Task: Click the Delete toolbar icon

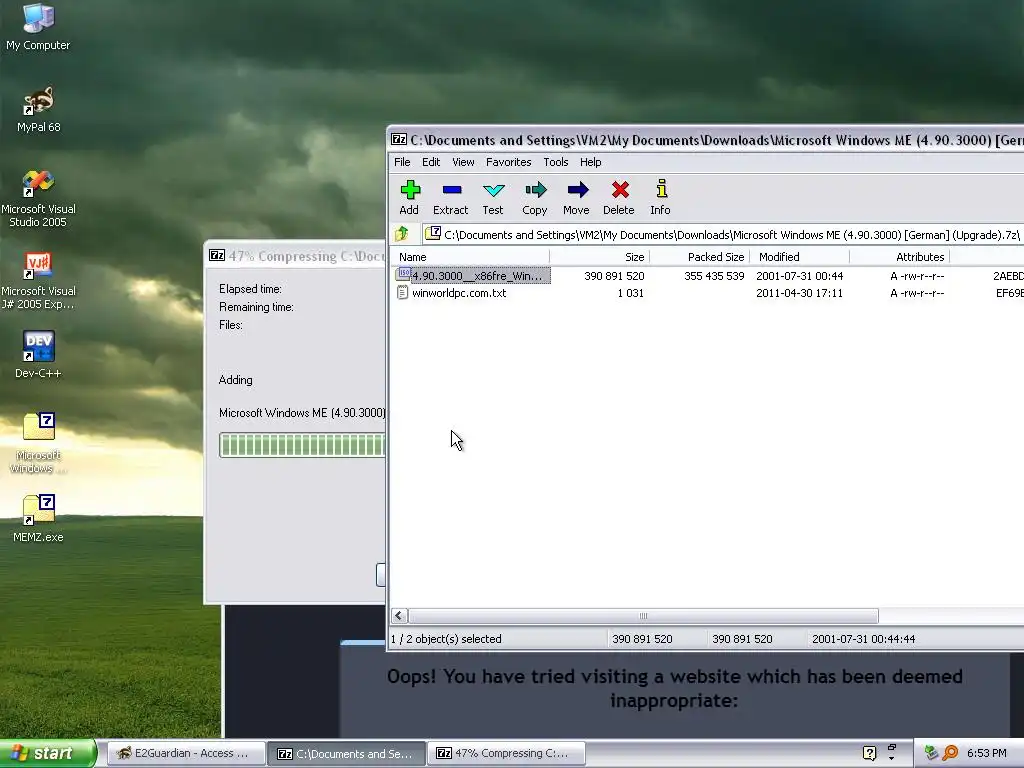Action: pyautogui.click(x=619, y=197)
